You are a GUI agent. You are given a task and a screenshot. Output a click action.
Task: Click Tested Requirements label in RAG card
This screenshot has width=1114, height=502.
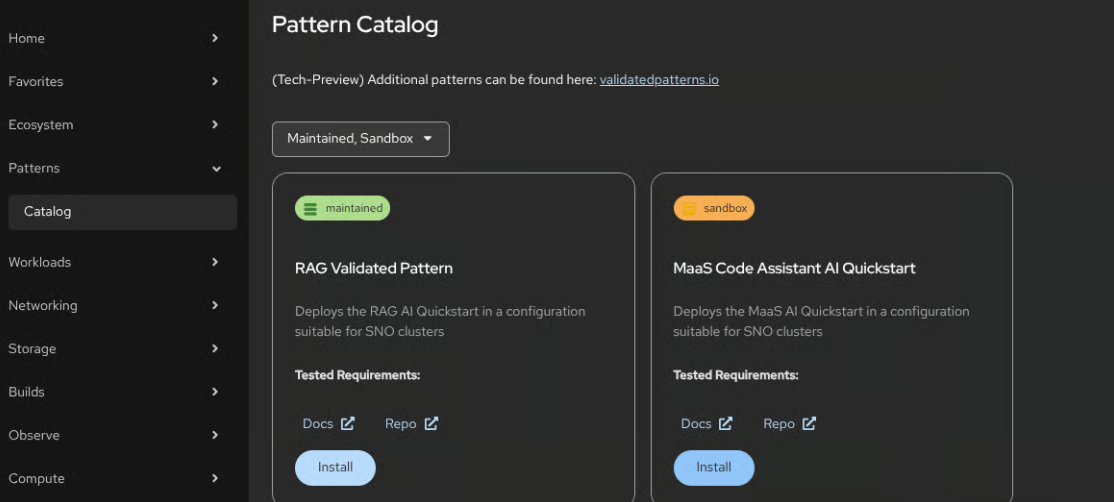pos(357,375)
